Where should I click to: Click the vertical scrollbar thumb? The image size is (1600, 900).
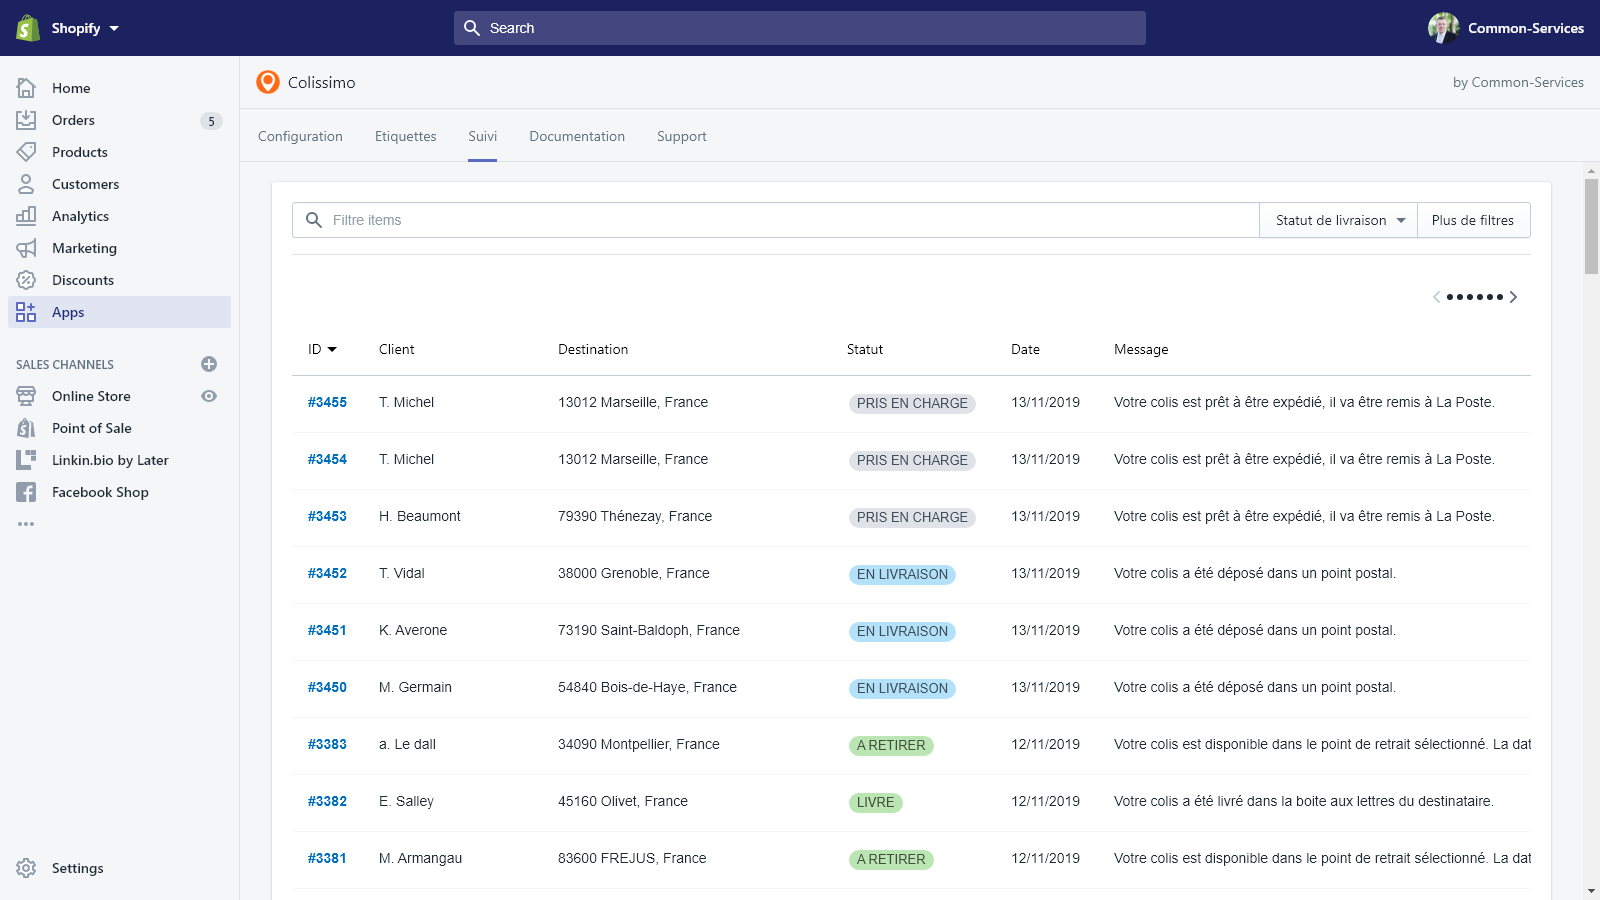pos(1591,226)
